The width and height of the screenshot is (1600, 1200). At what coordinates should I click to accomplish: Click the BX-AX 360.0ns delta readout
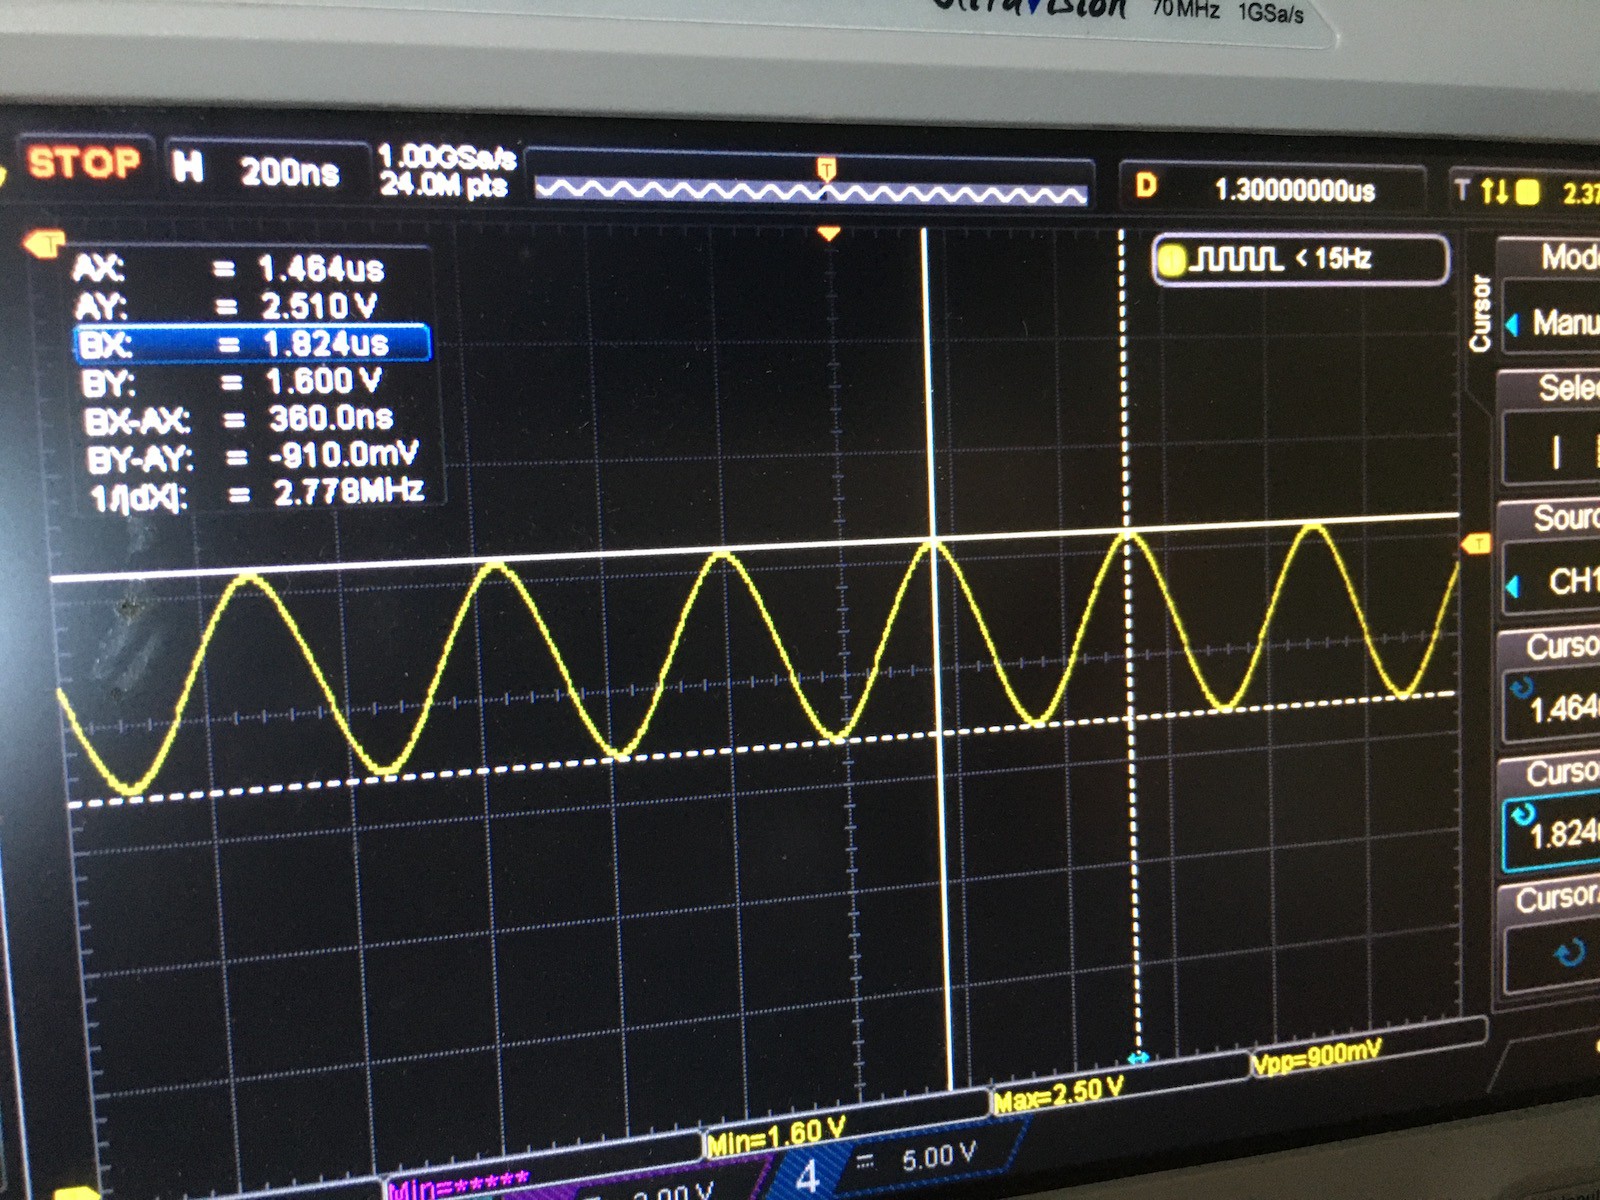tap(240, 419)
